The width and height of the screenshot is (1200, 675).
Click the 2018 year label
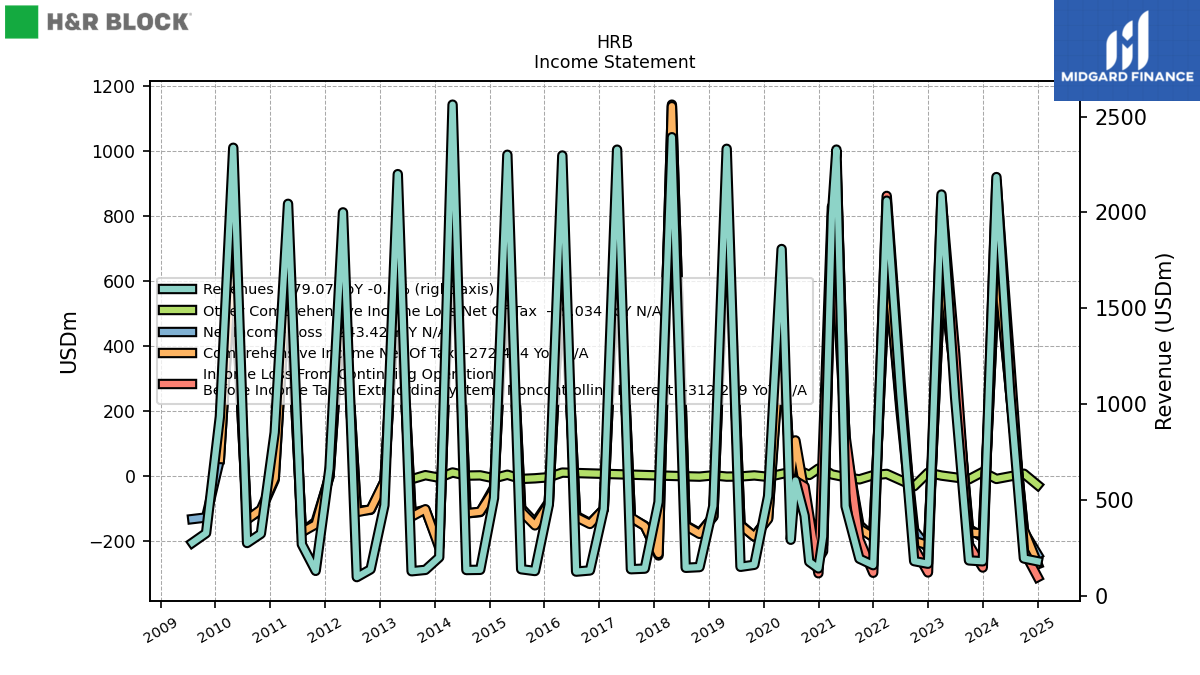coord(653,629)
